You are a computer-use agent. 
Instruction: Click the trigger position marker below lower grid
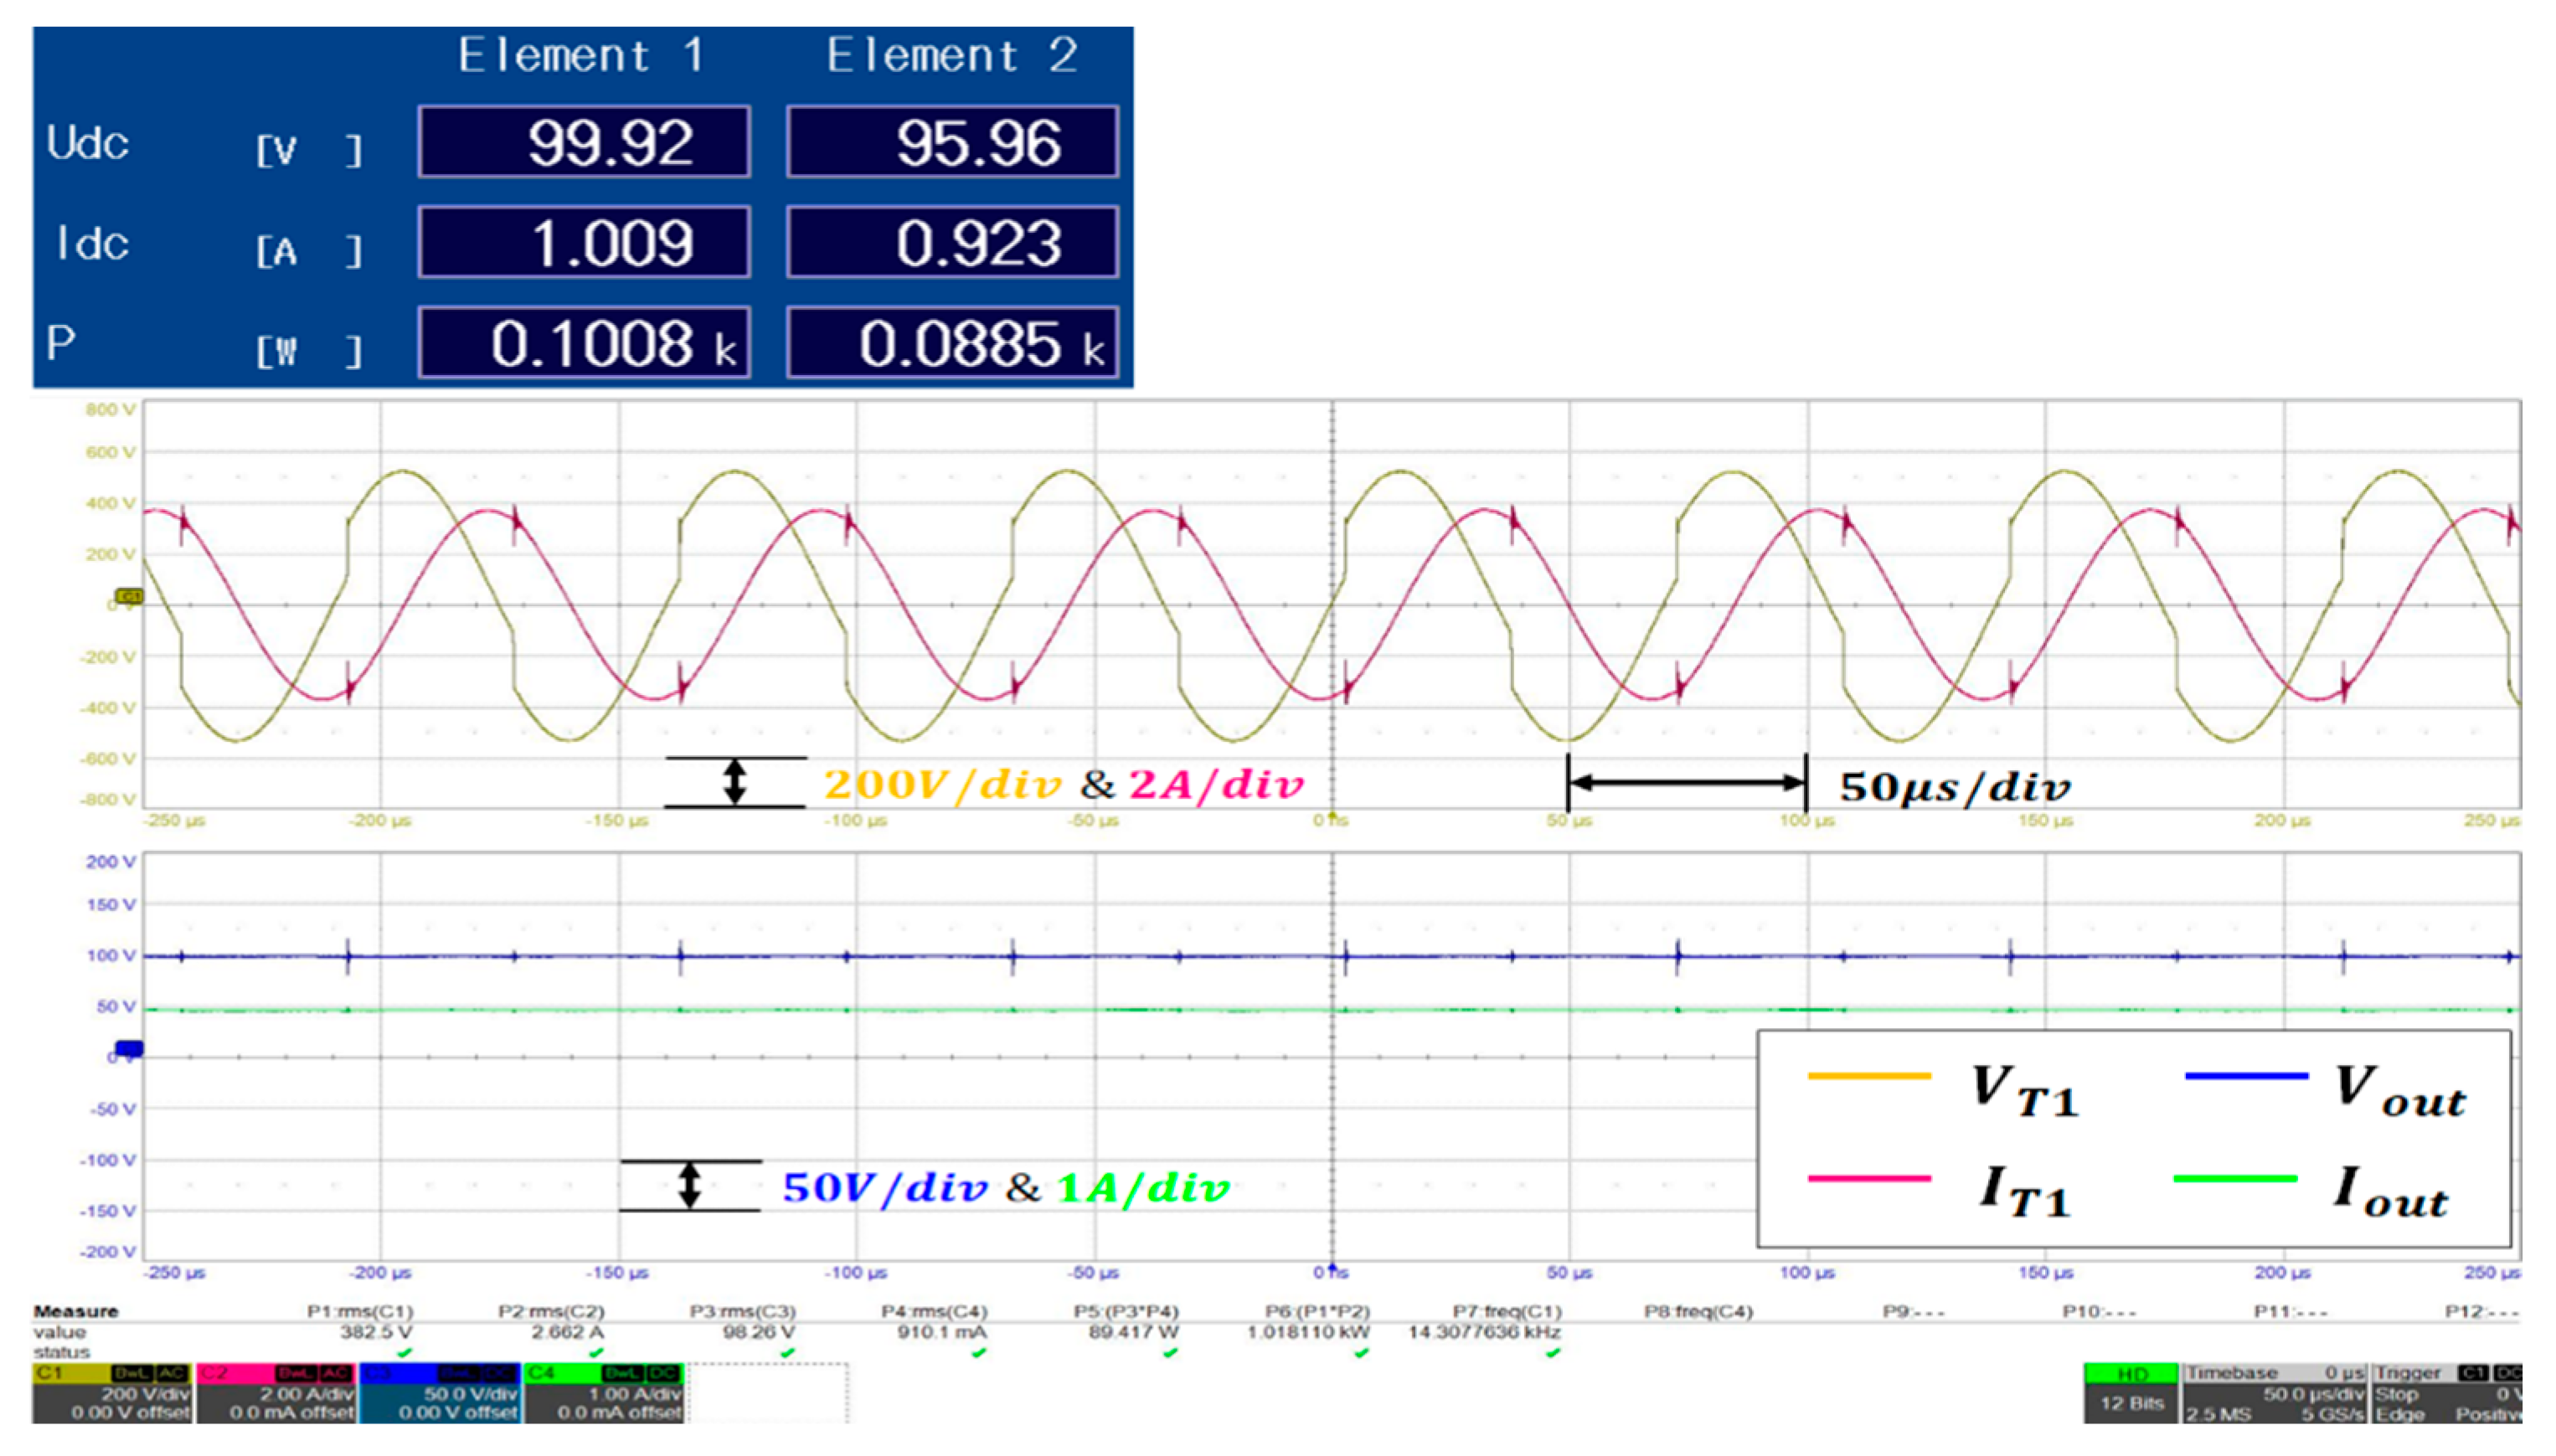(1332, 1267)
